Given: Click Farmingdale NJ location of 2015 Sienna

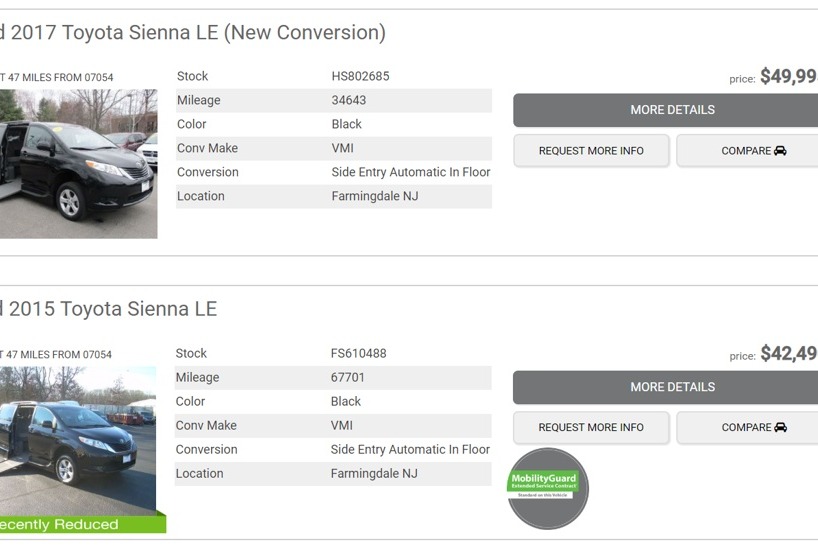Looking at the screenshot, I should point(374,474).
